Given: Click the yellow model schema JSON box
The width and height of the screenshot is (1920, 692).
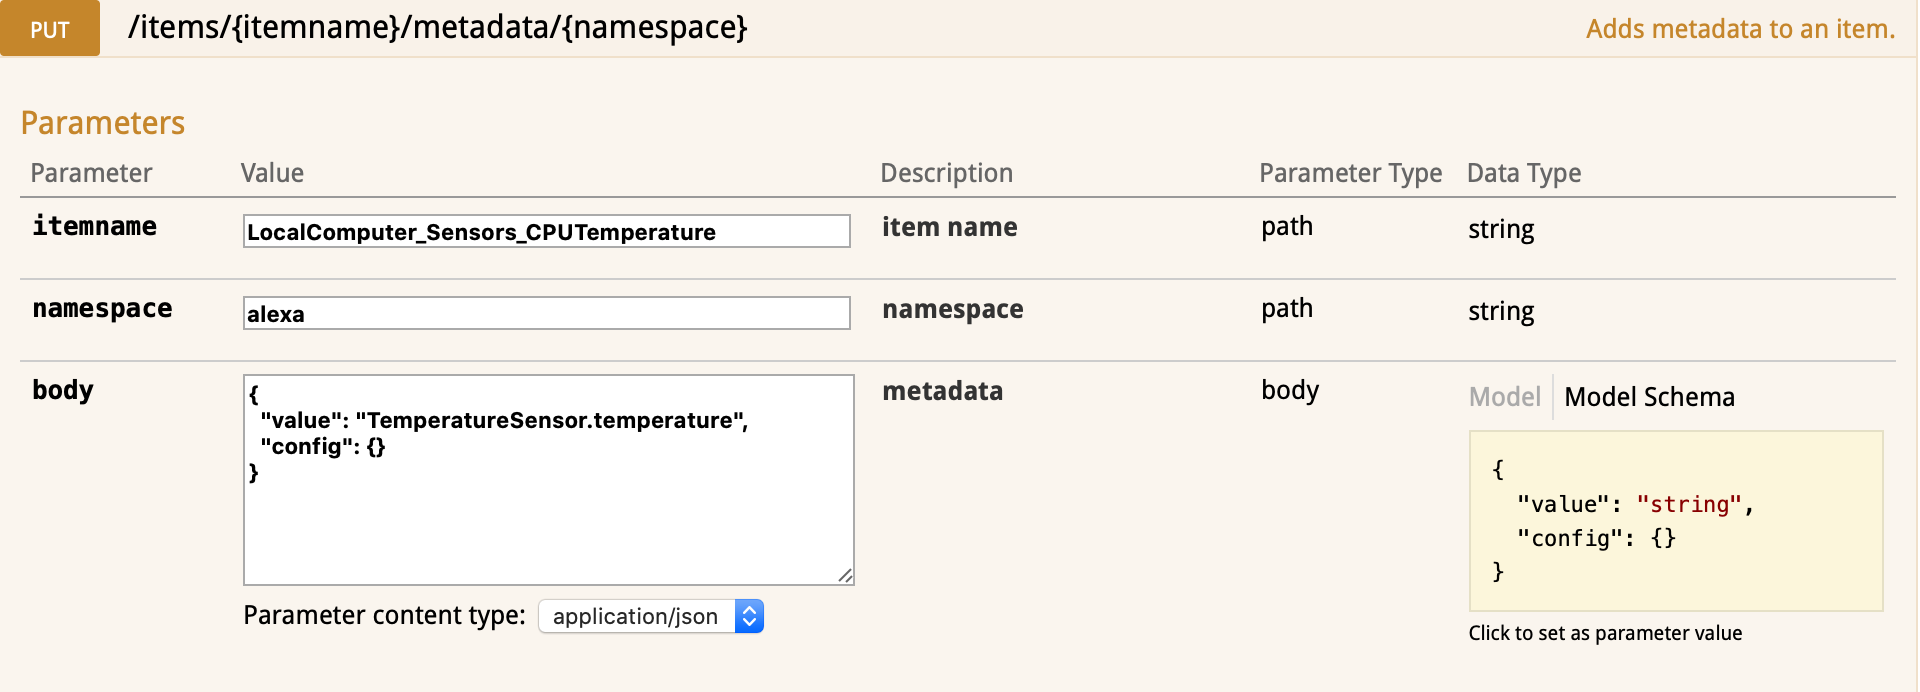Looking at the screenshot, I should 1675,520.
